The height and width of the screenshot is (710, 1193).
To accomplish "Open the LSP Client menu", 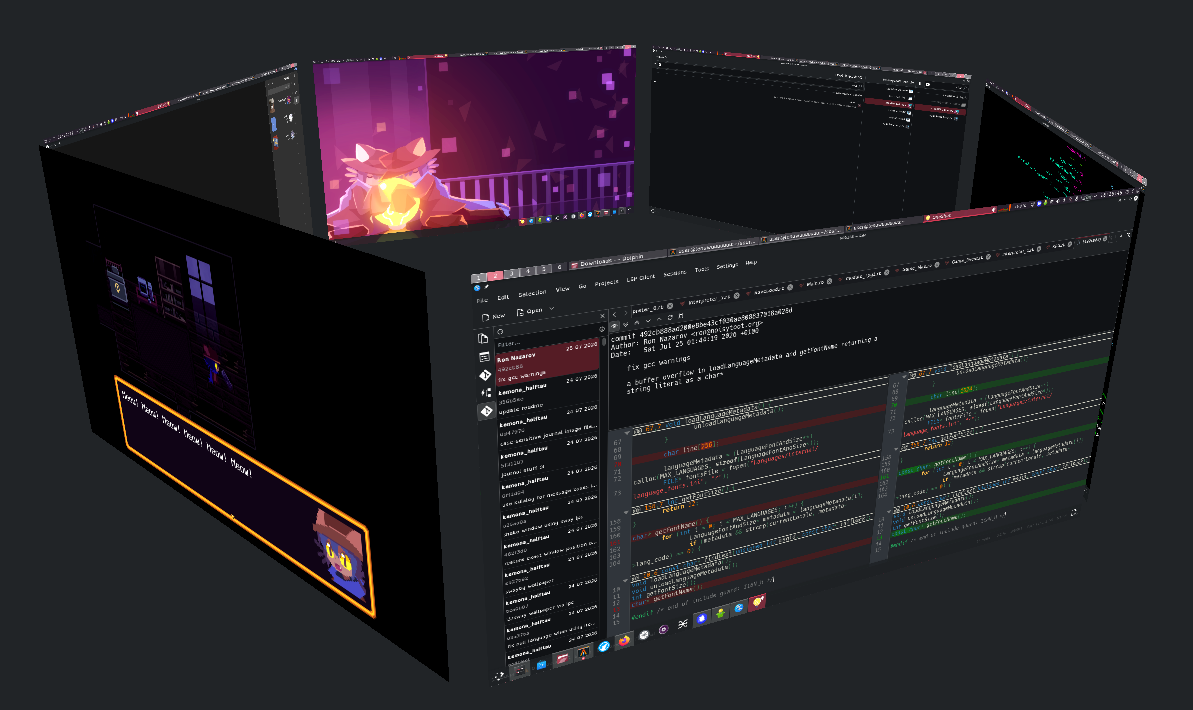I will point(641,279).
